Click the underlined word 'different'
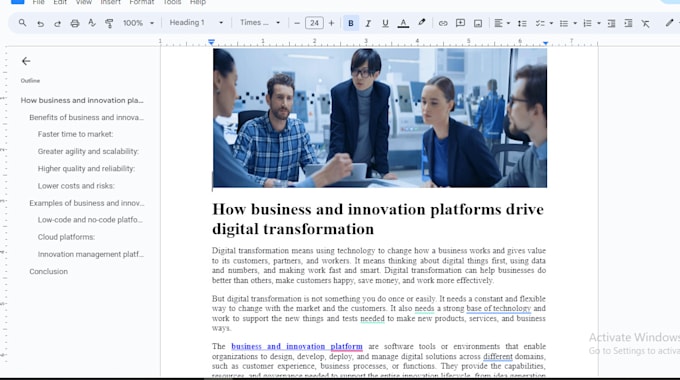The width and height of the screenshot is (680, 380). [498, 356]
